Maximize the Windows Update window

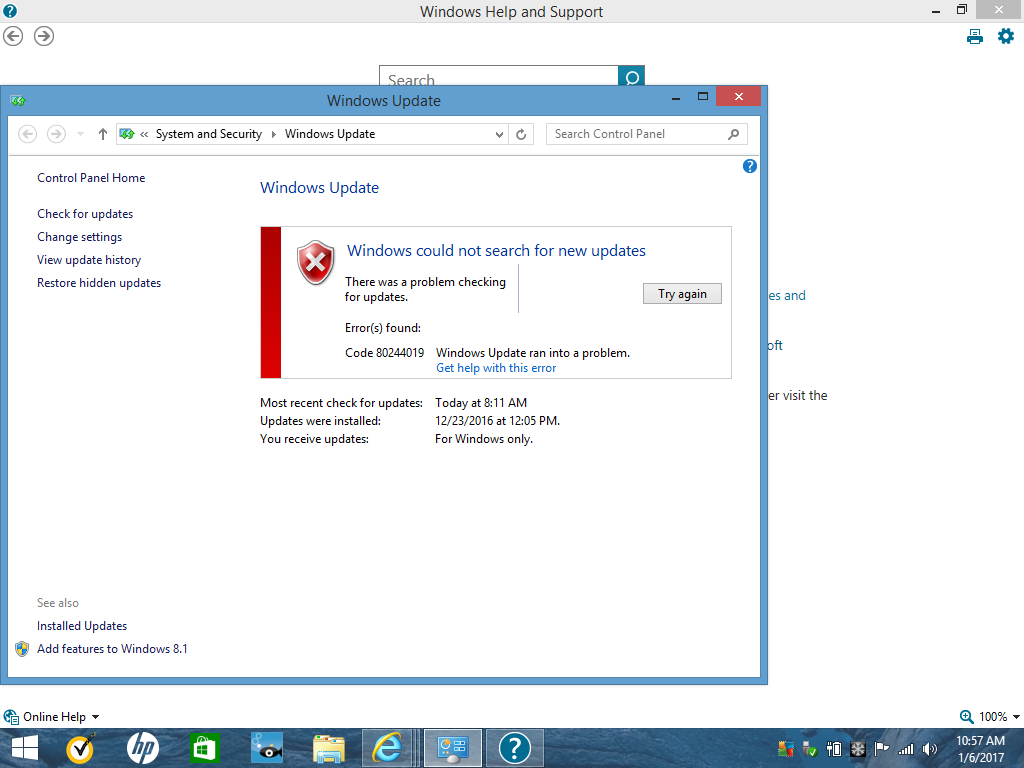tap(703, 97)
